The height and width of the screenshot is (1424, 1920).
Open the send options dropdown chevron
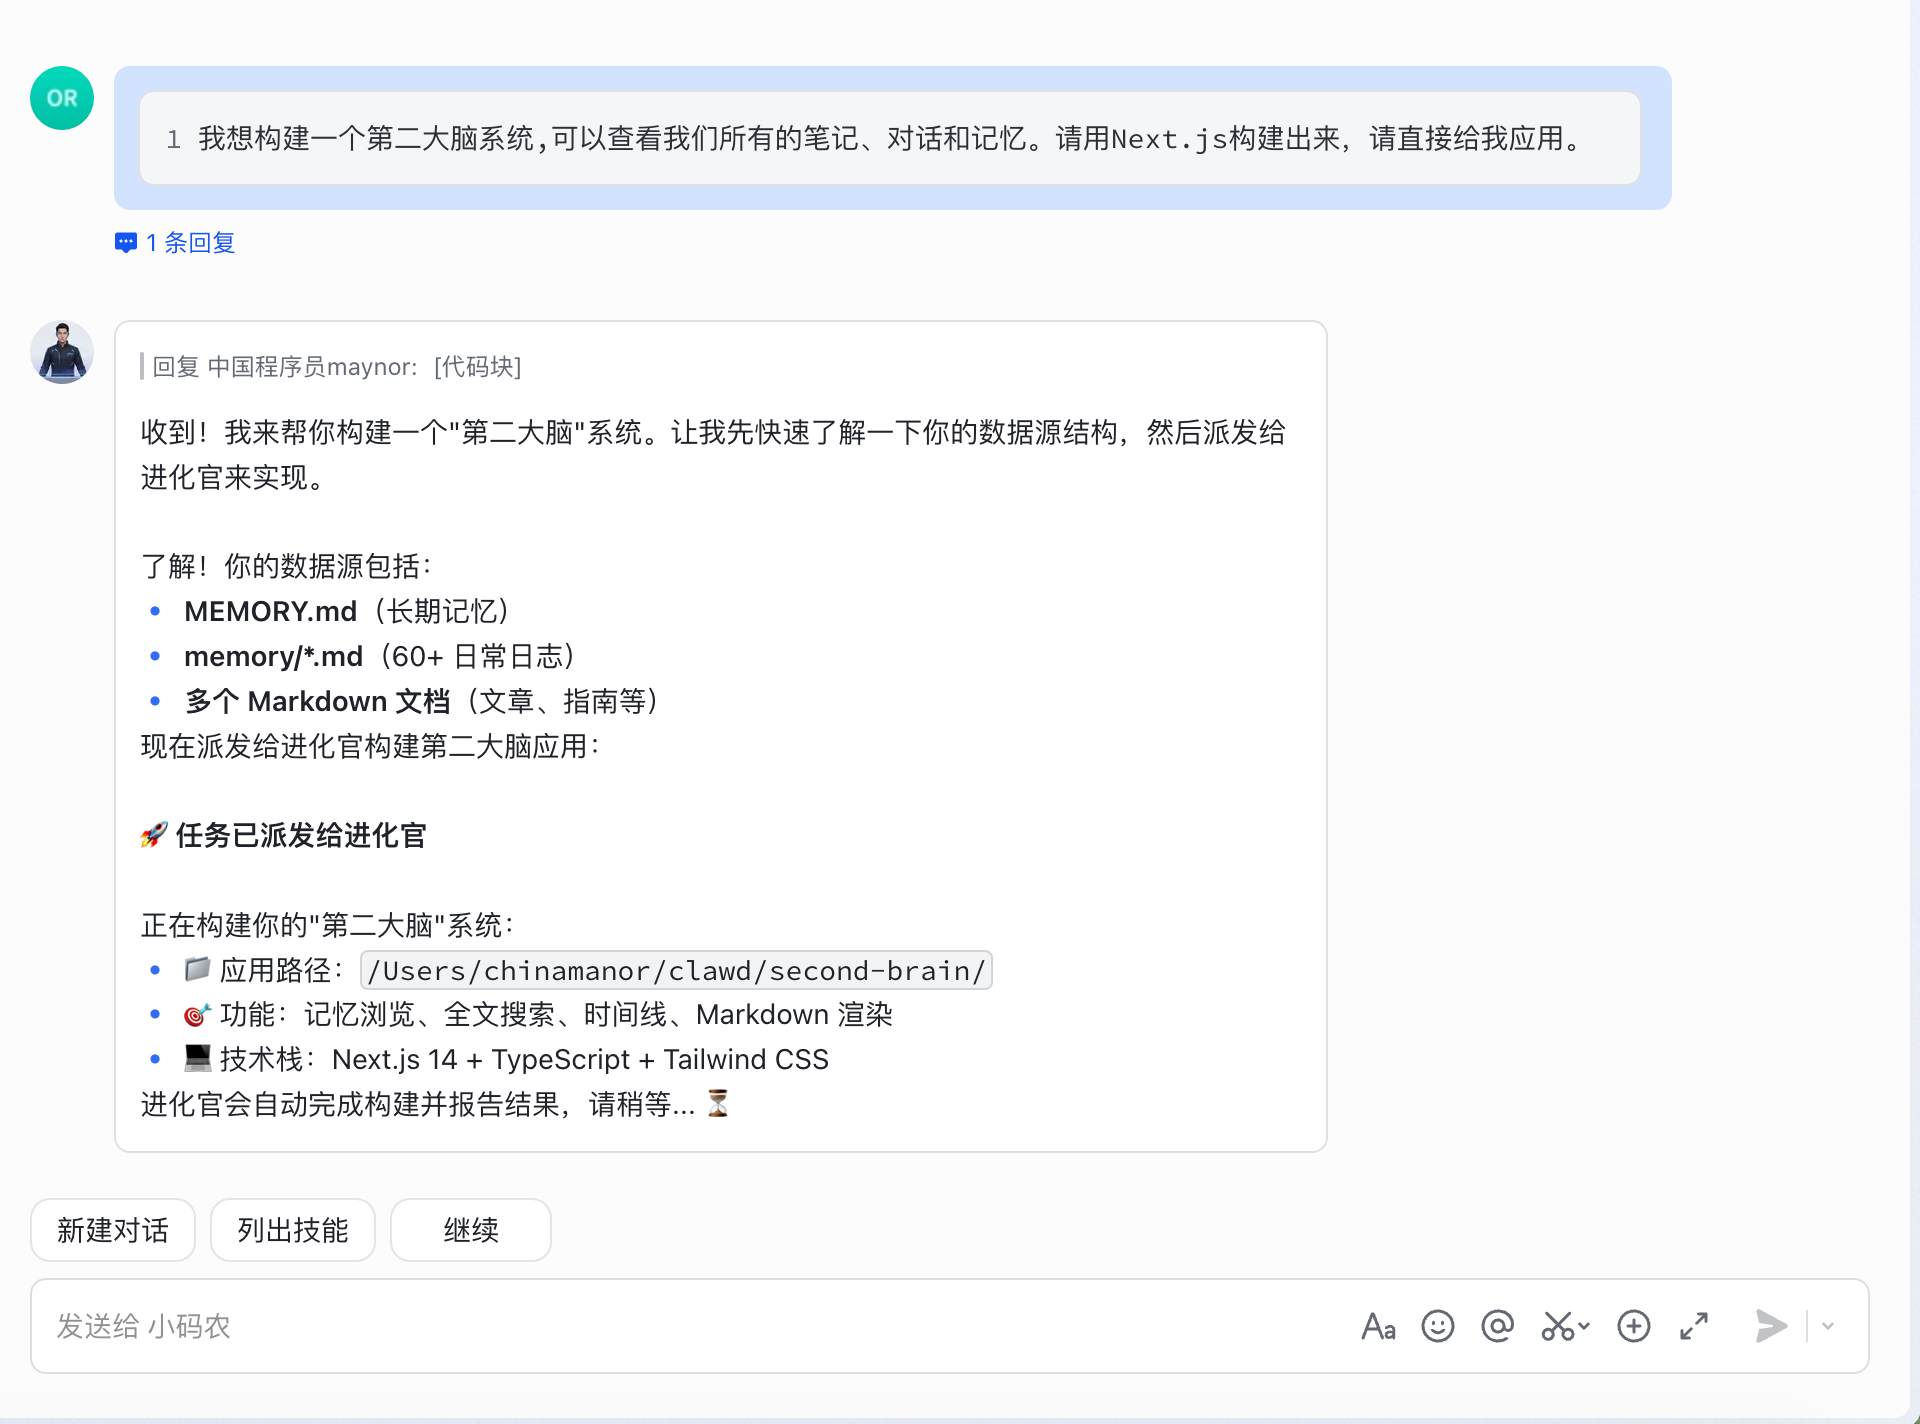coord(1828,1327)
